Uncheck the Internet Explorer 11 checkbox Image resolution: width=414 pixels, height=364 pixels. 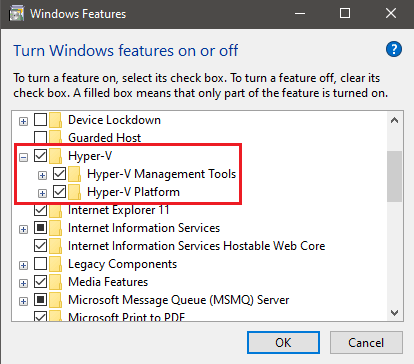click(41, 210)
